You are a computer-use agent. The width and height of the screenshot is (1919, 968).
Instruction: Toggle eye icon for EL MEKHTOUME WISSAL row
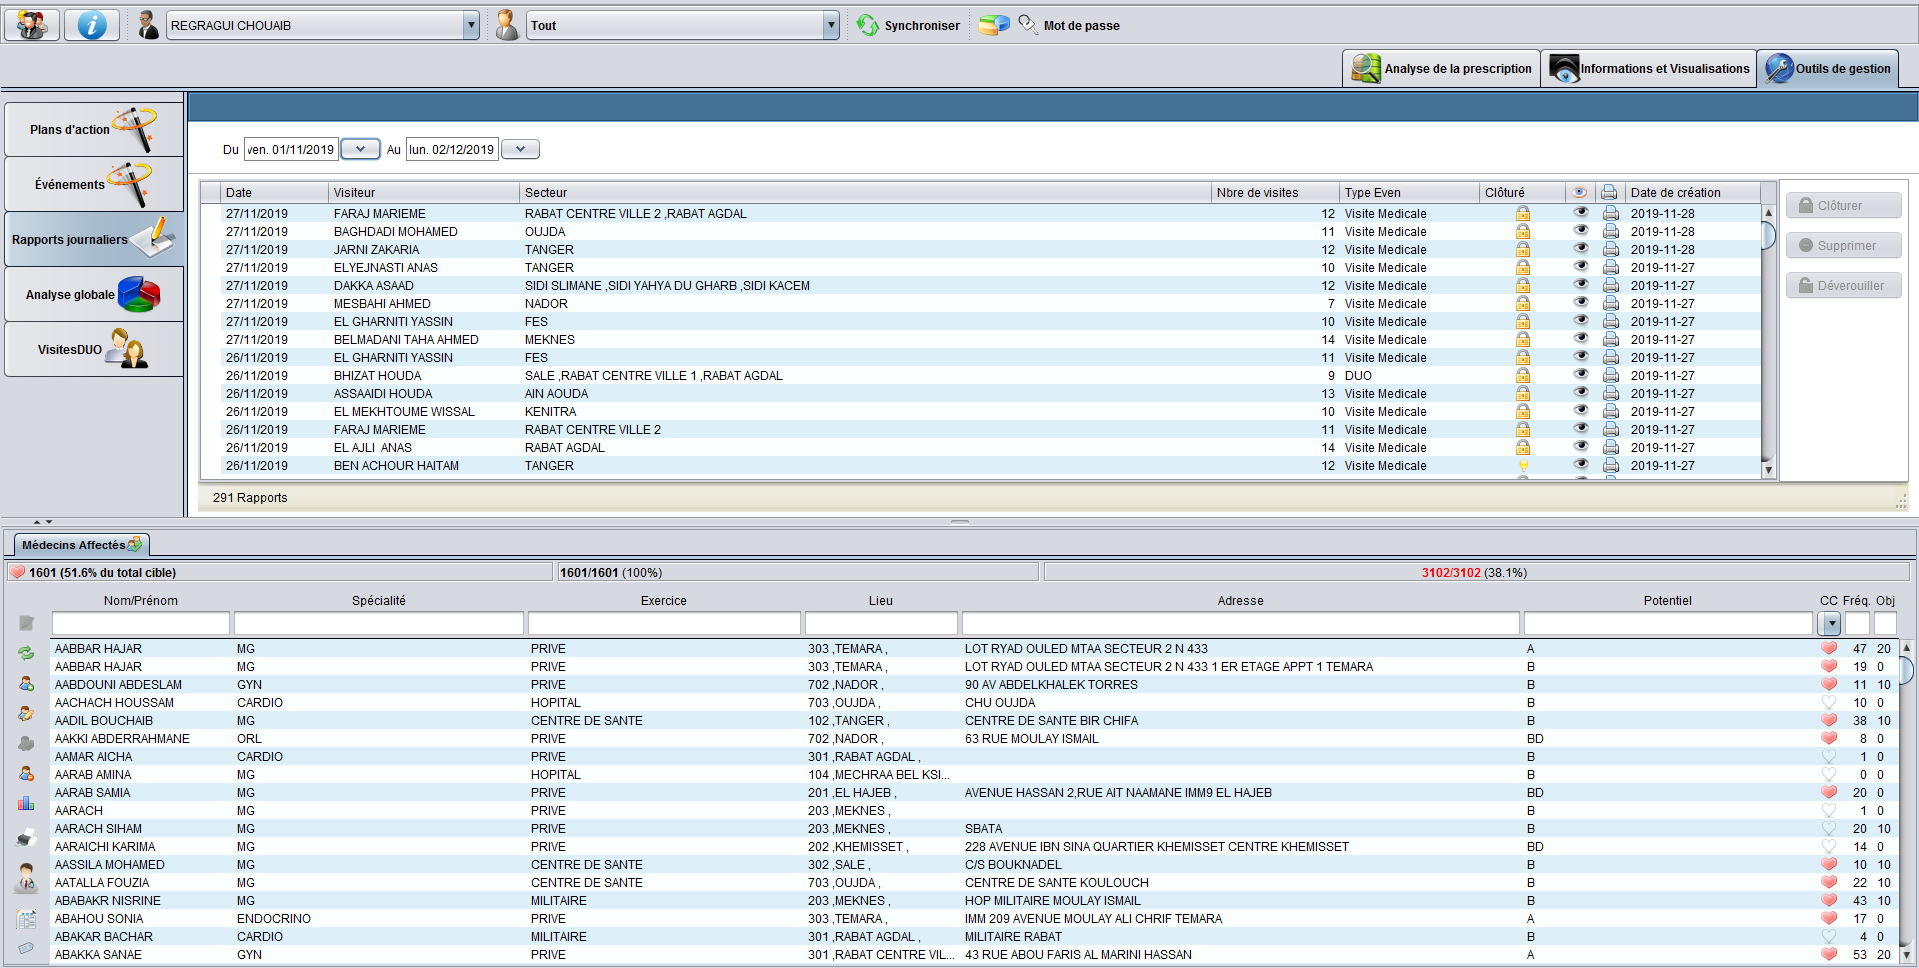[1580, 410]
